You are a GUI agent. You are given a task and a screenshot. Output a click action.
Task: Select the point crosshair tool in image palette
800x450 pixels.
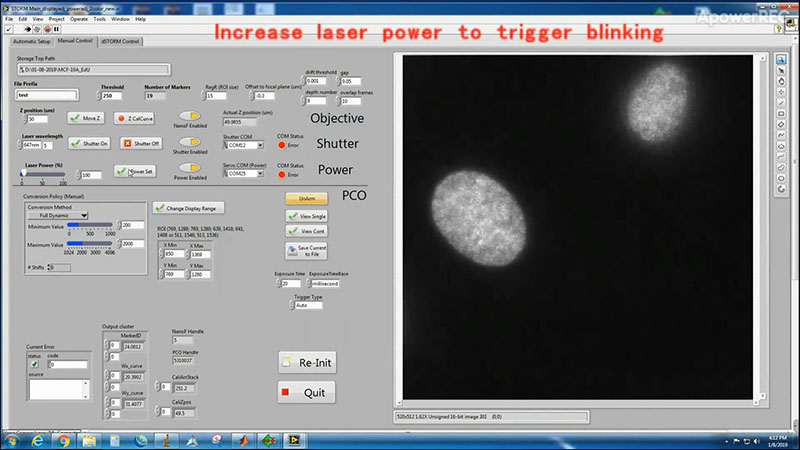781,92
